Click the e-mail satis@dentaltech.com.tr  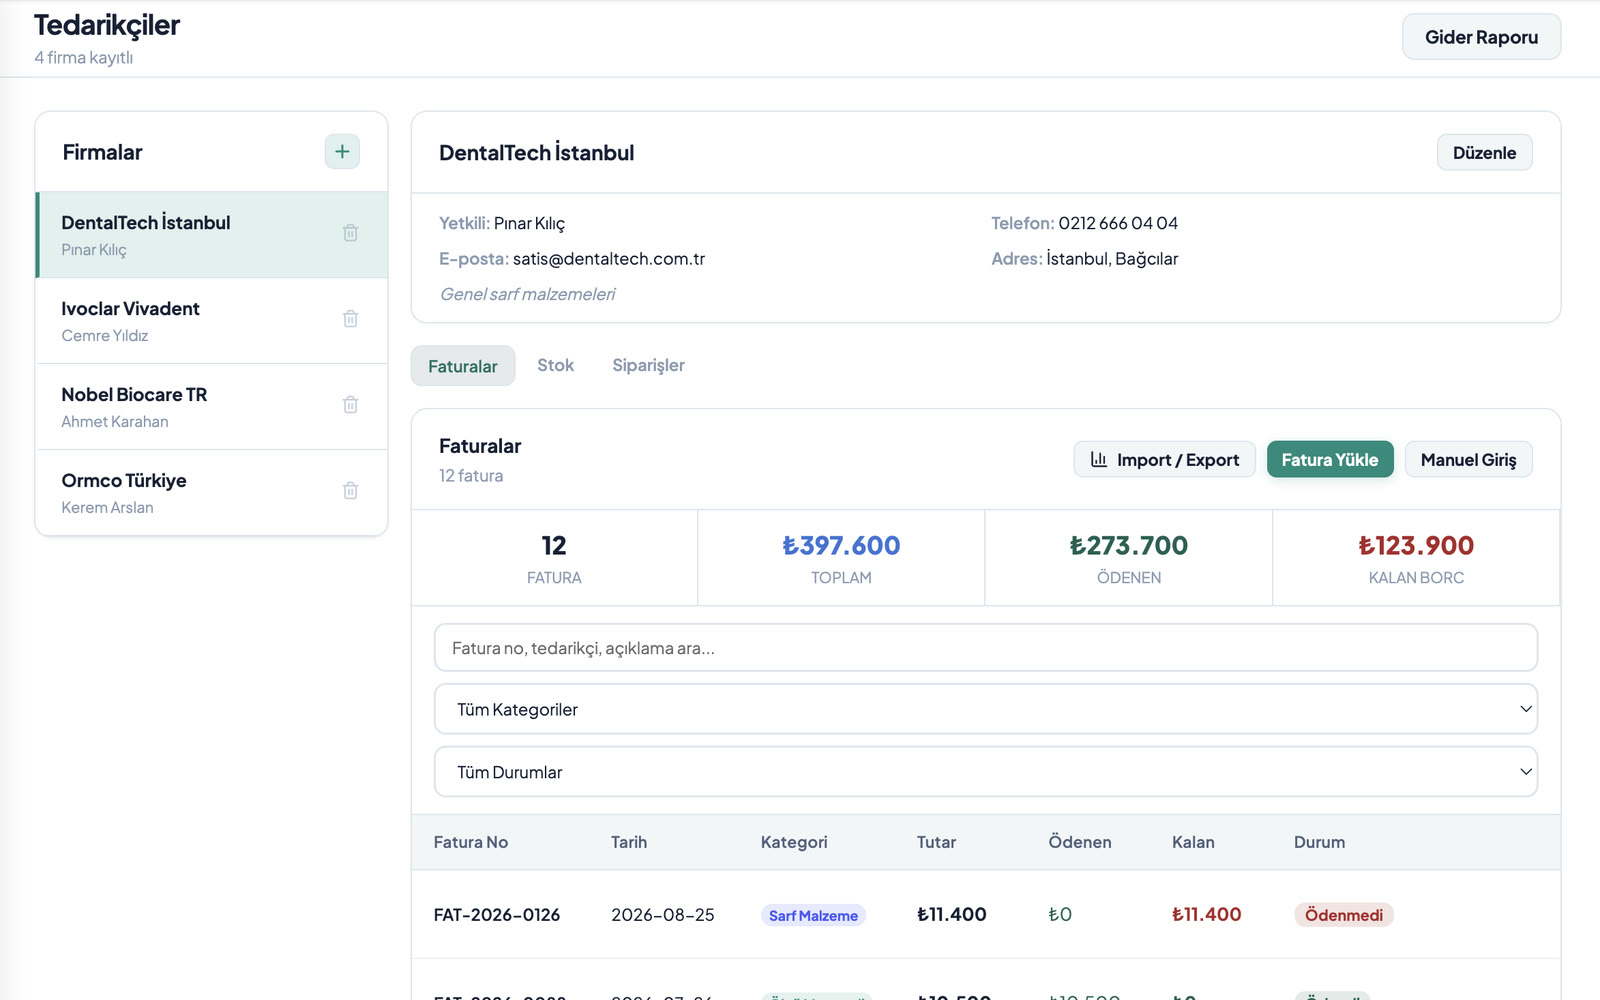pyautogui.click(x=609, y=259)
